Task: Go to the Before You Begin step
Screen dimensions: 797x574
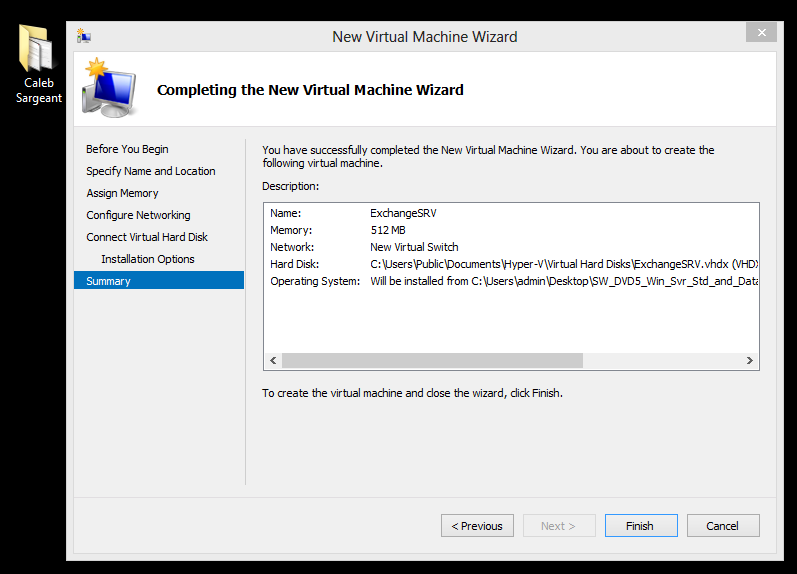Action: tap(127, 149)
